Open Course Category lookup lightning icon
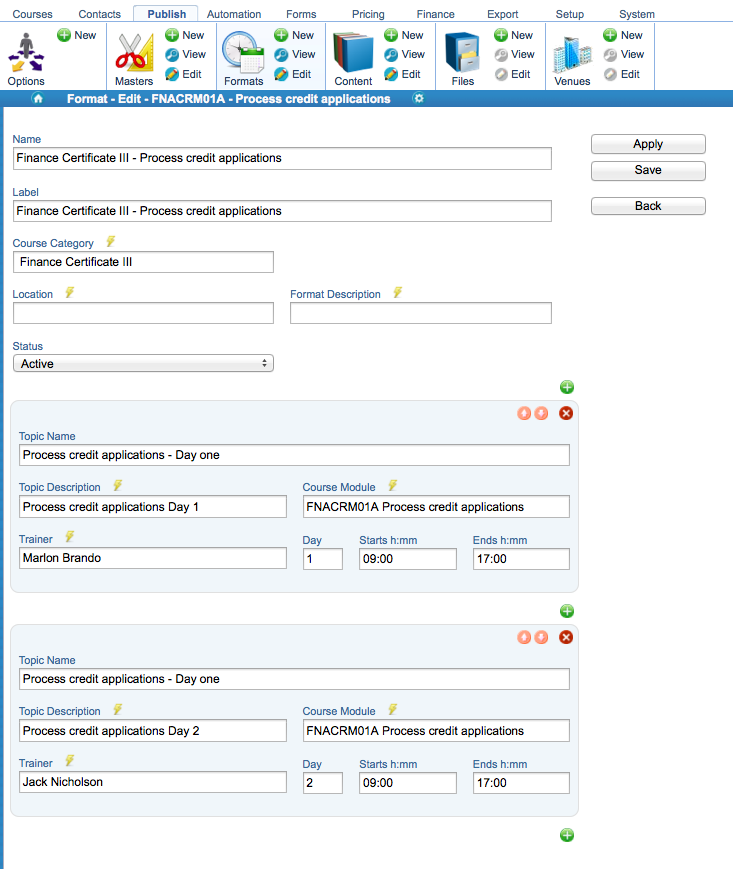 pos(111,242)
